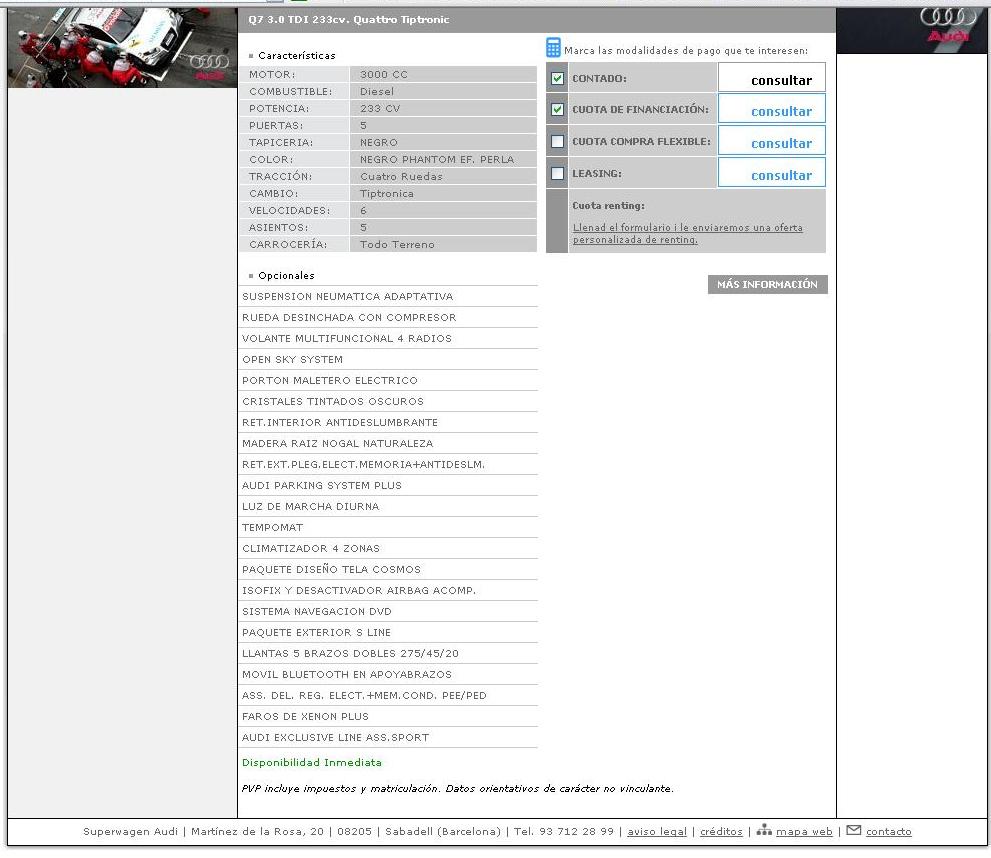This screenshot has height=858, width=991.
Task: Click the Cuatro Ruedas traction value
Action: pos(401,177)
